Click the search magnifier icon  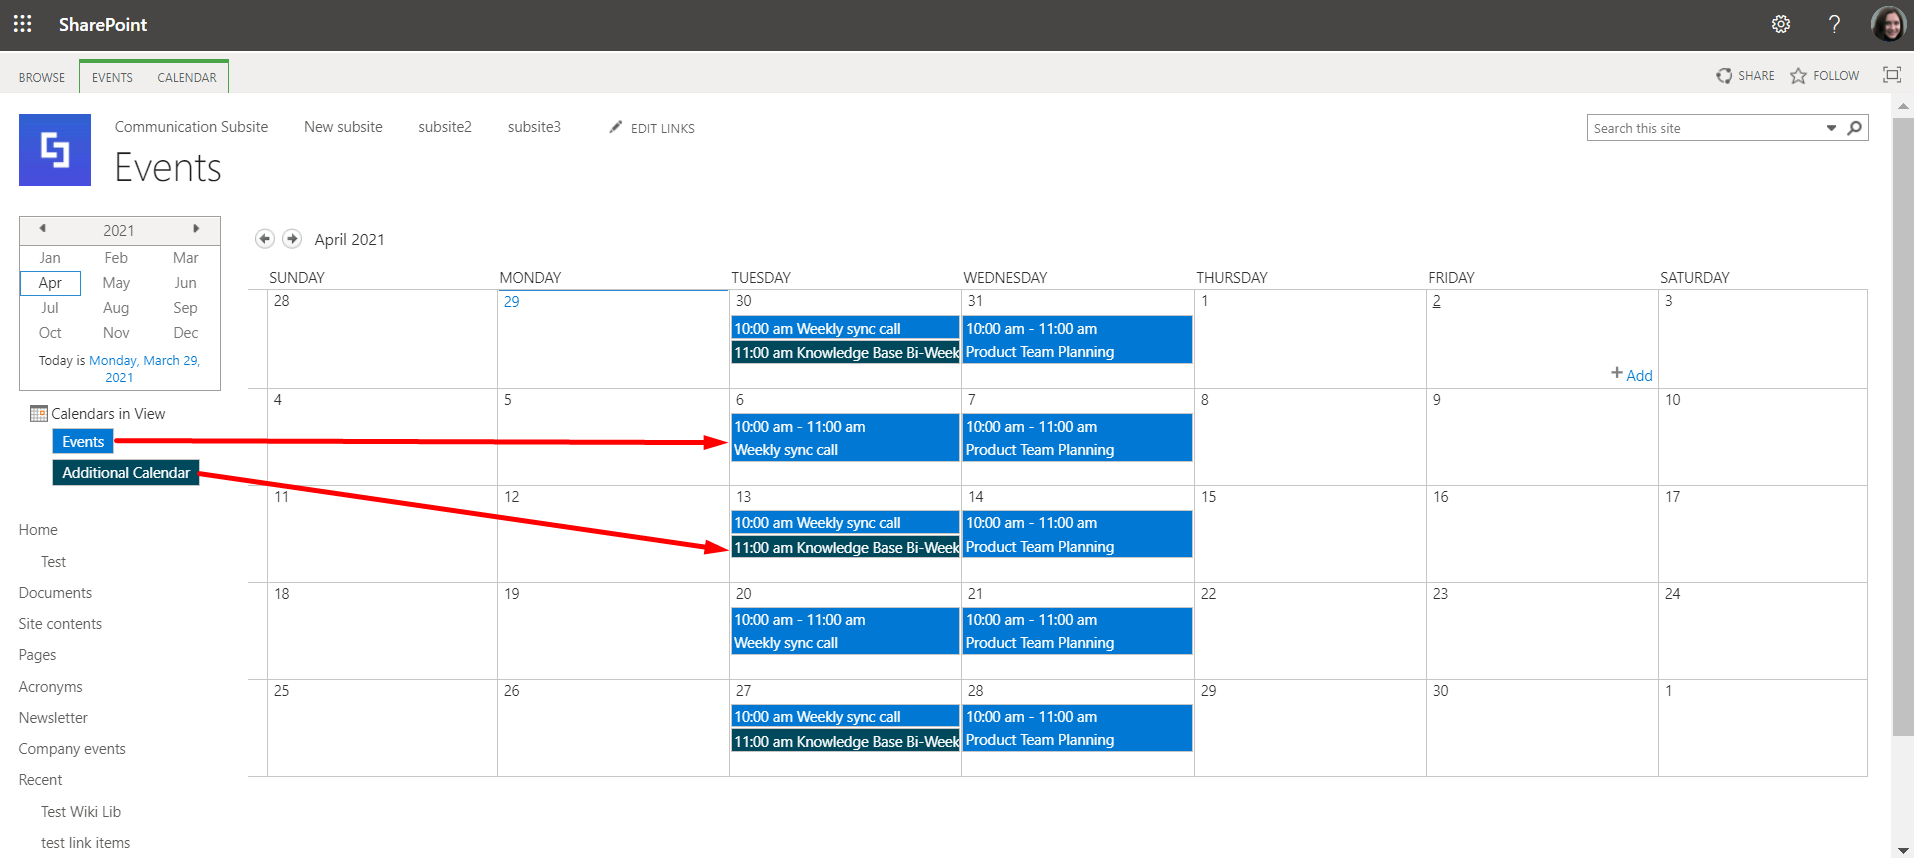coord(1855,128)
